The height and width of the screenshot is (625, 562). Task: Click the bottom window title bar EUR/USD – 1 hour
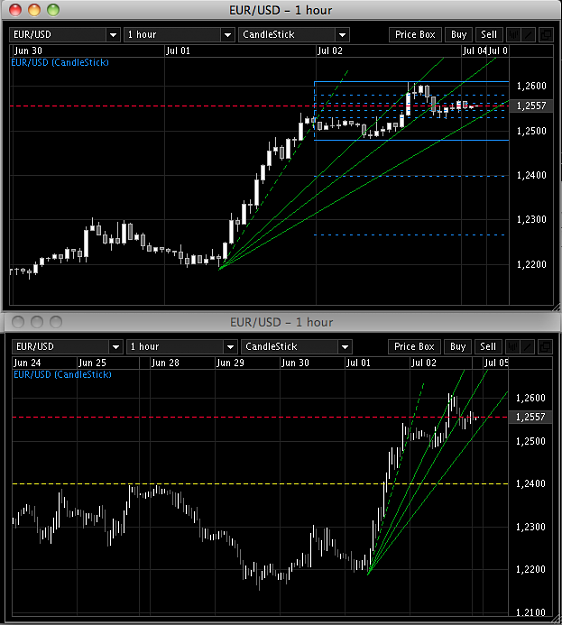(x=281, y=322)
